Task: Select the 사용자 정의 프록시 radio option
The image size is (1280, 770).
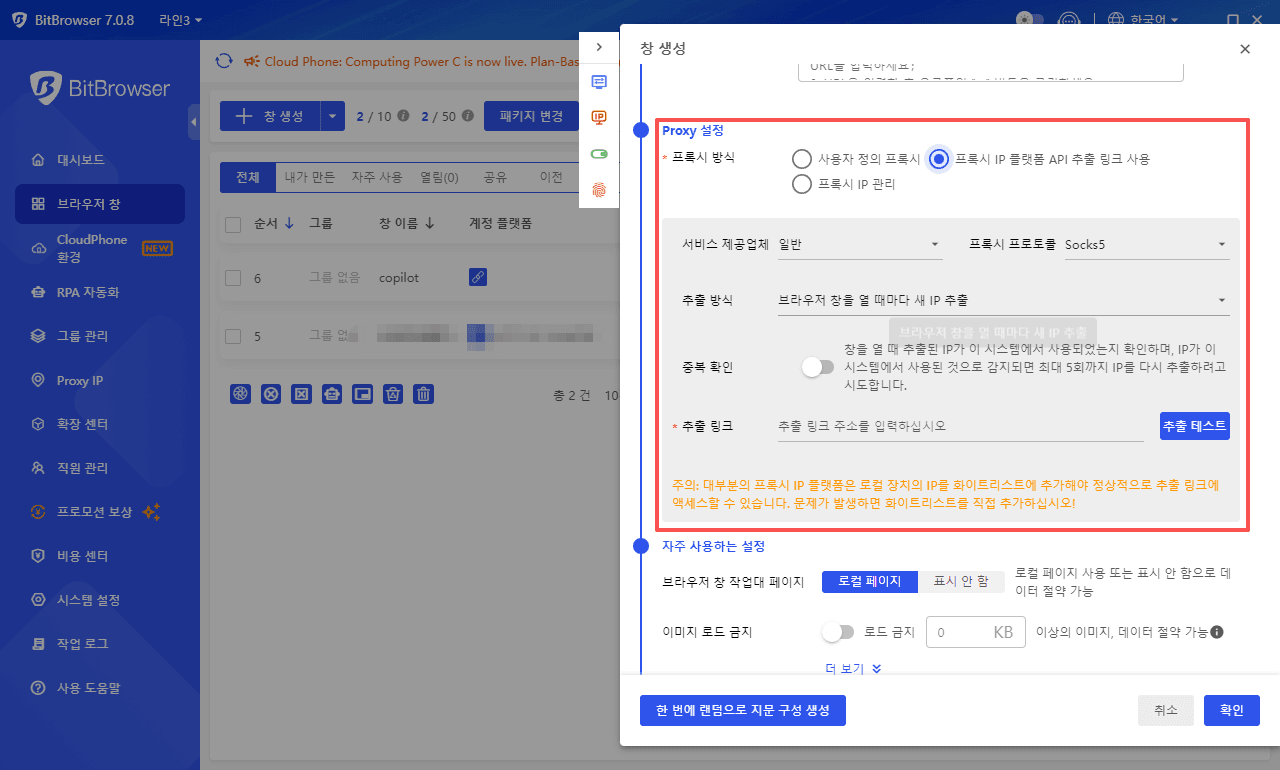Action: tap(801, 159)
